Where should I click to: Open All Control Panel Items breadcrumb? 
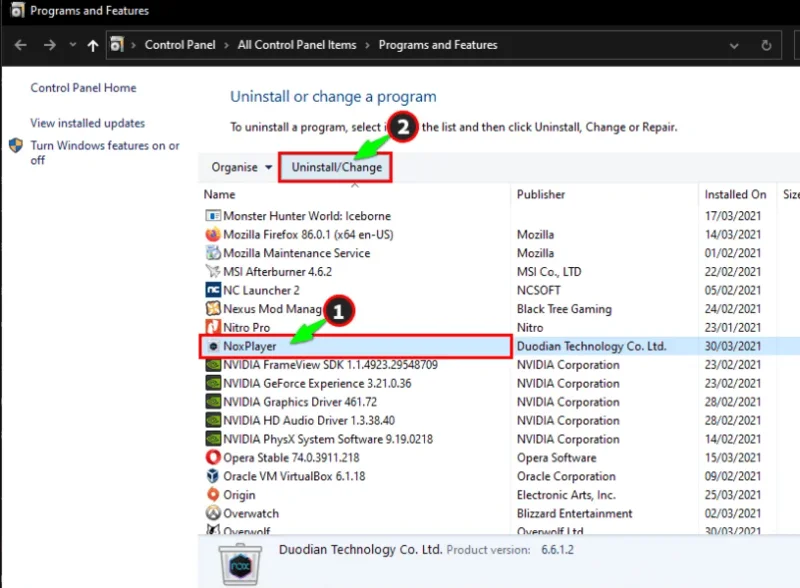297,45
